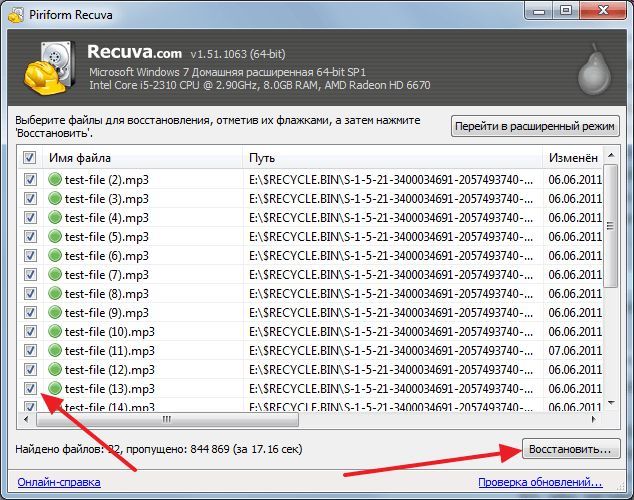Click the path cell of test-file (7).mp3
The height and width of the screenshot is (500, 634).
coord(391,274)
